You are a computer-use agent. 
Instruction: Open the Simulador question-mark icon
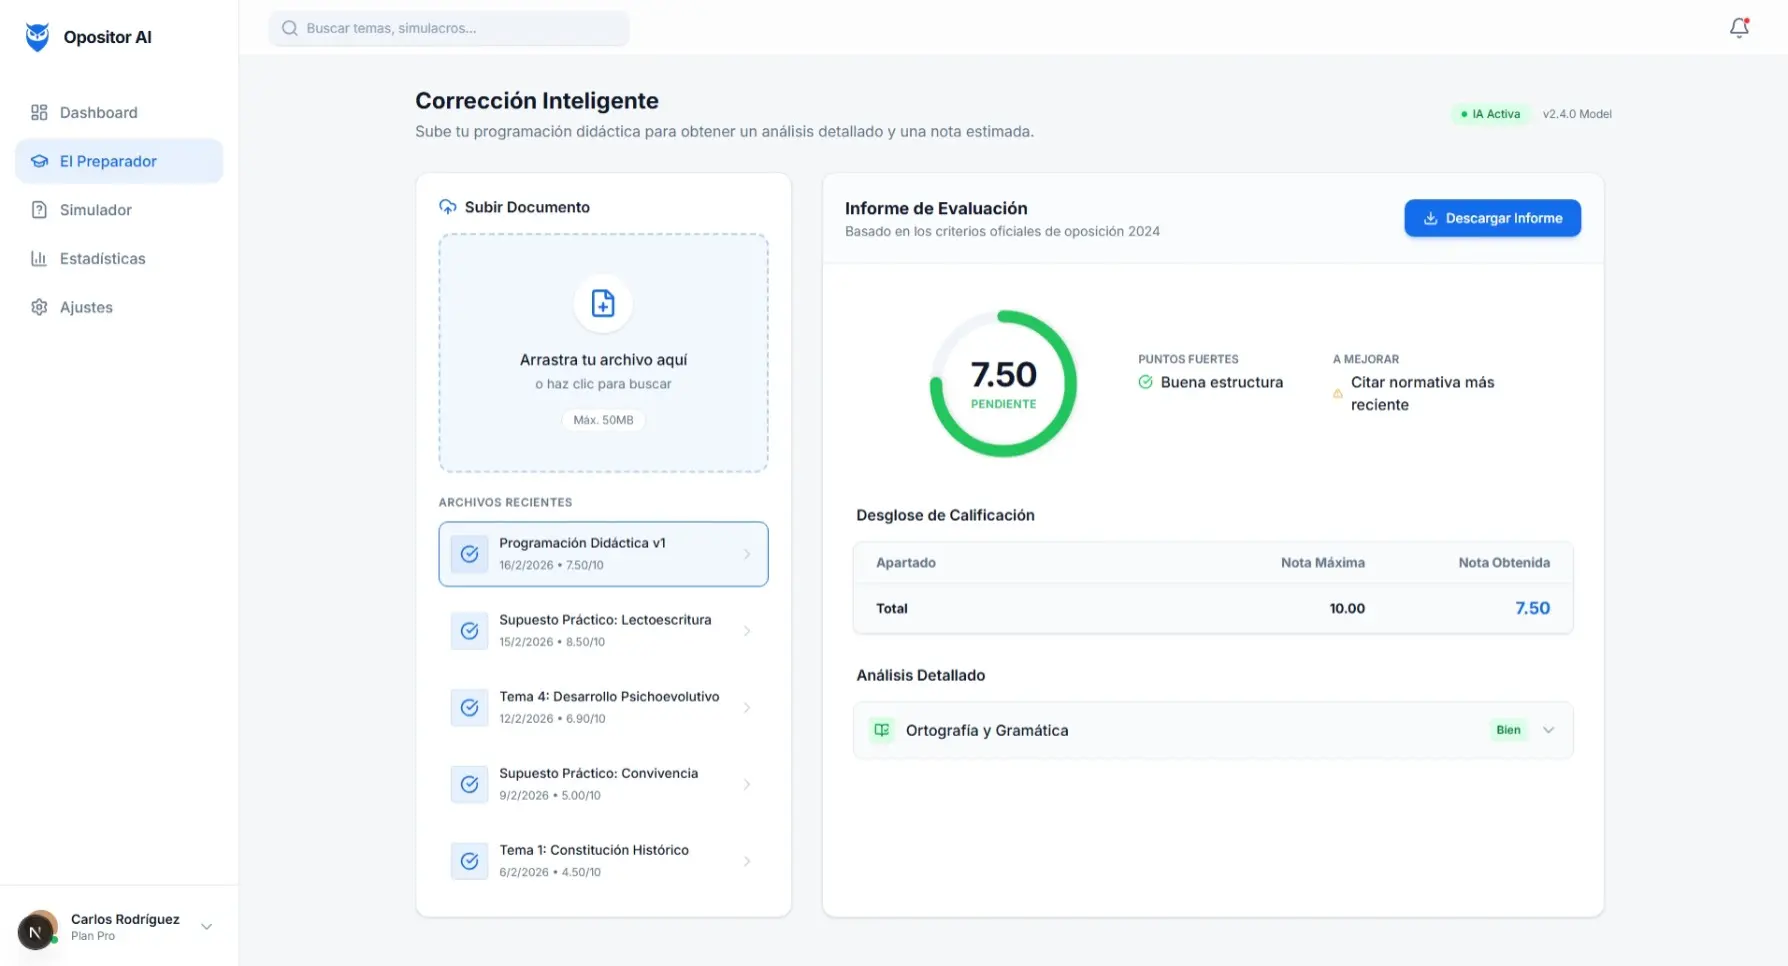click(x=39, y=209)
